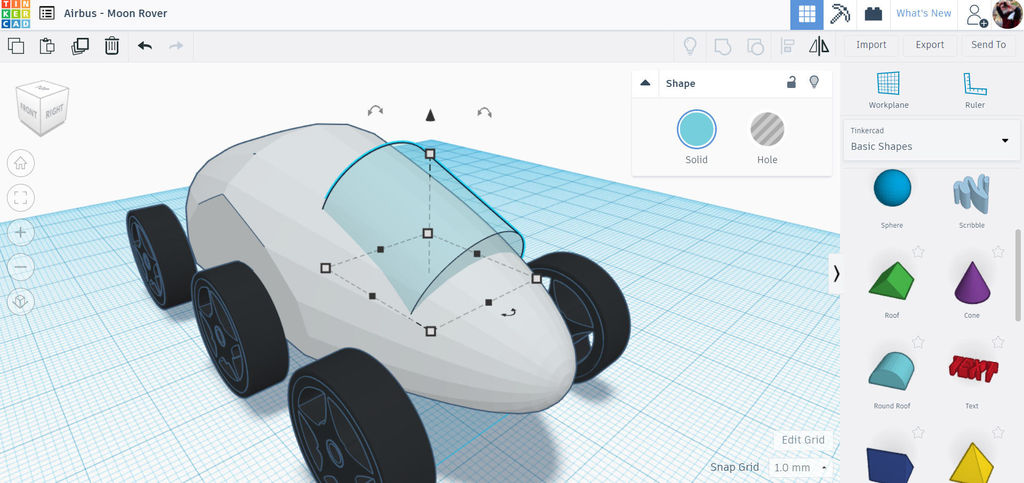Image resolution: width=1024 pixels, height=483 pixels.
Task: Click the view cube RIGHT face
Action: tap(55, 112)
